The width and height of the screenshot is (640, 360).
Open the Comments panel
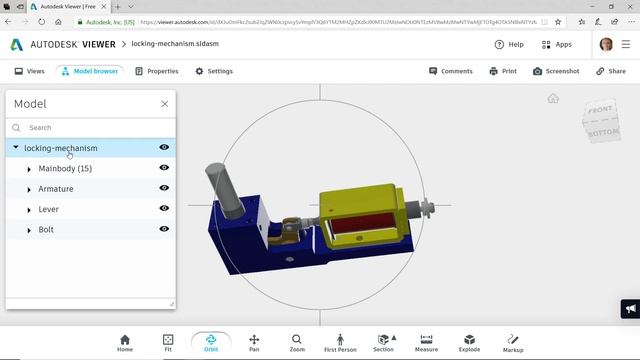[x=451, y=71]
